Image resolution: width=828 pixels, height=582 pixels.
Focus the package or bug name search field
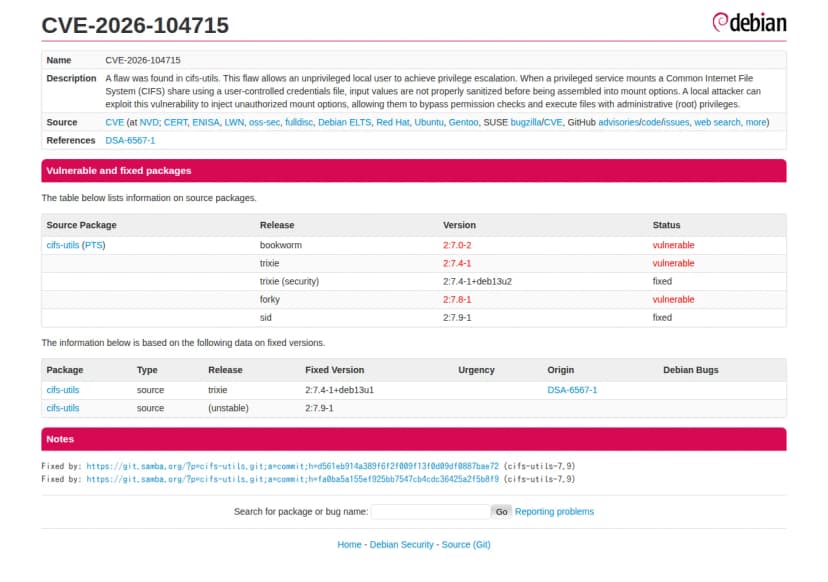click(x=430, y=512)
